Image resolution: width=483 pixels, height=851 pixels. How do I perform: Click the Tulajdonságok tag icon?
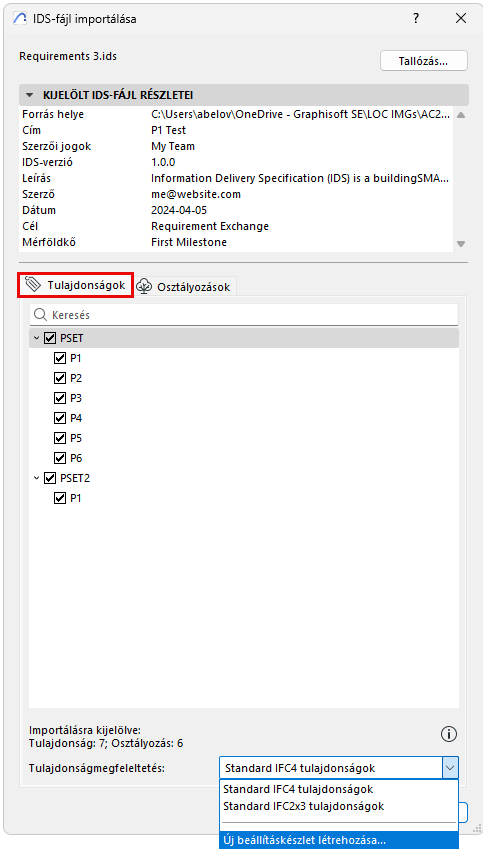[x=33, y=284]
